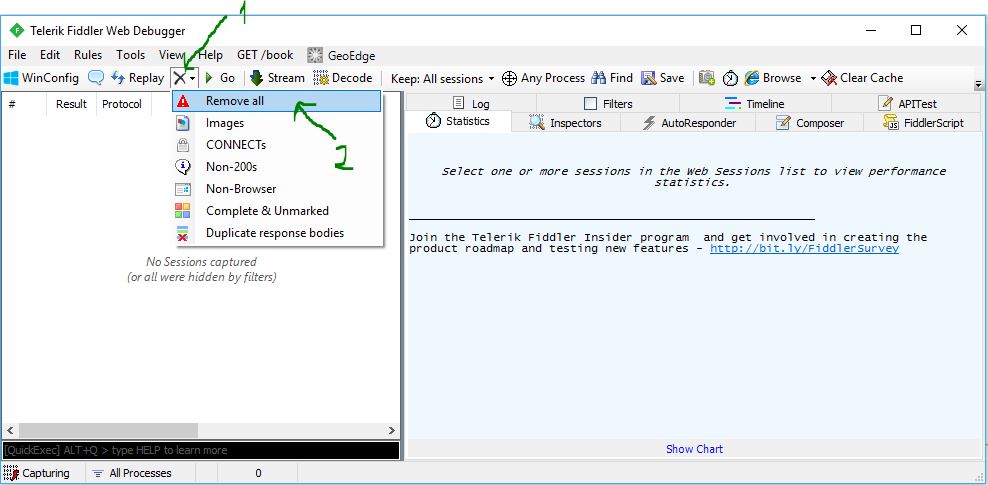Choose Duplicate response bodies entry
Screen dimensions: 988x485
277,233
